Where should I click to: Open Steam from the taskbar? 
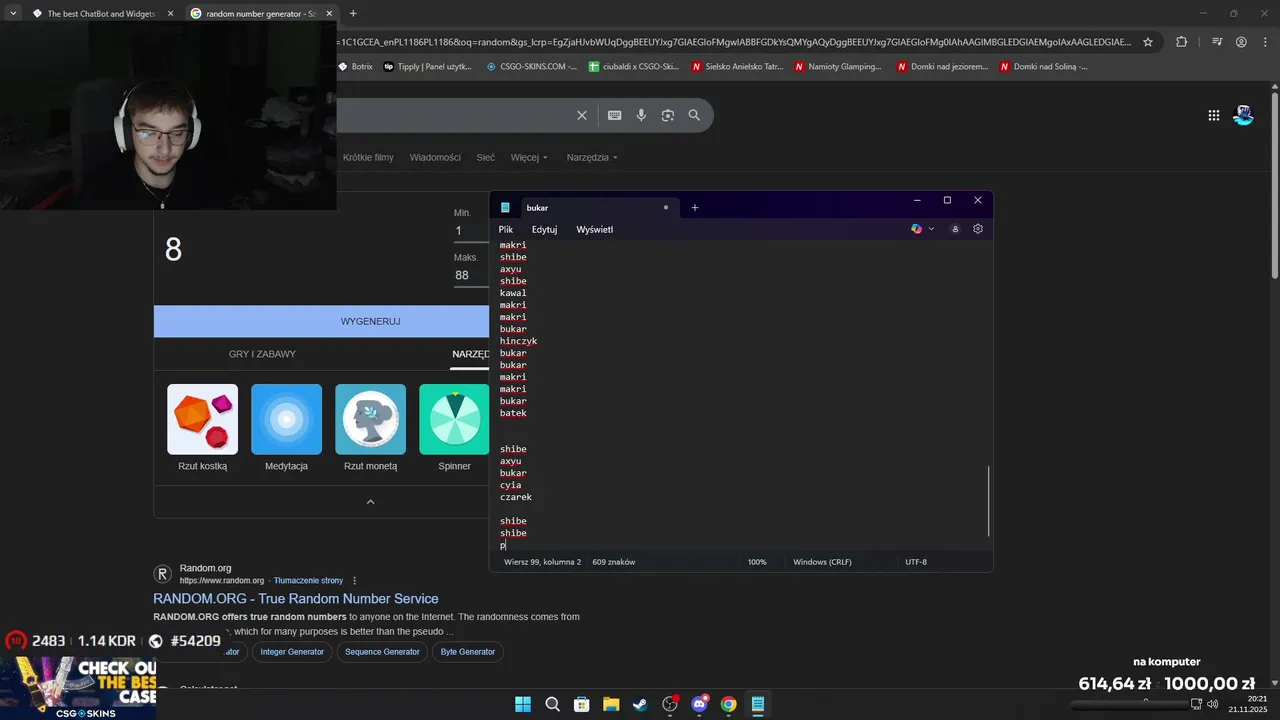640,704
